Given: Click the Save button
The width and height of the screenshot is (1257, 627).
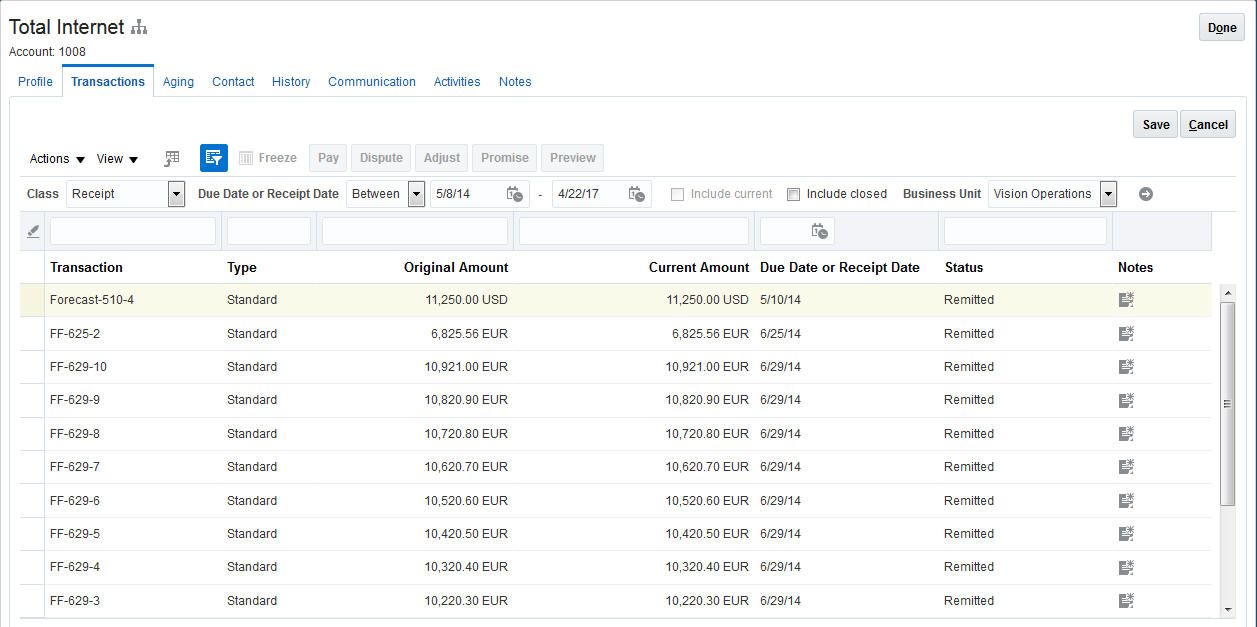Looking at the screenshot, I should click(x=1155, y=124).
